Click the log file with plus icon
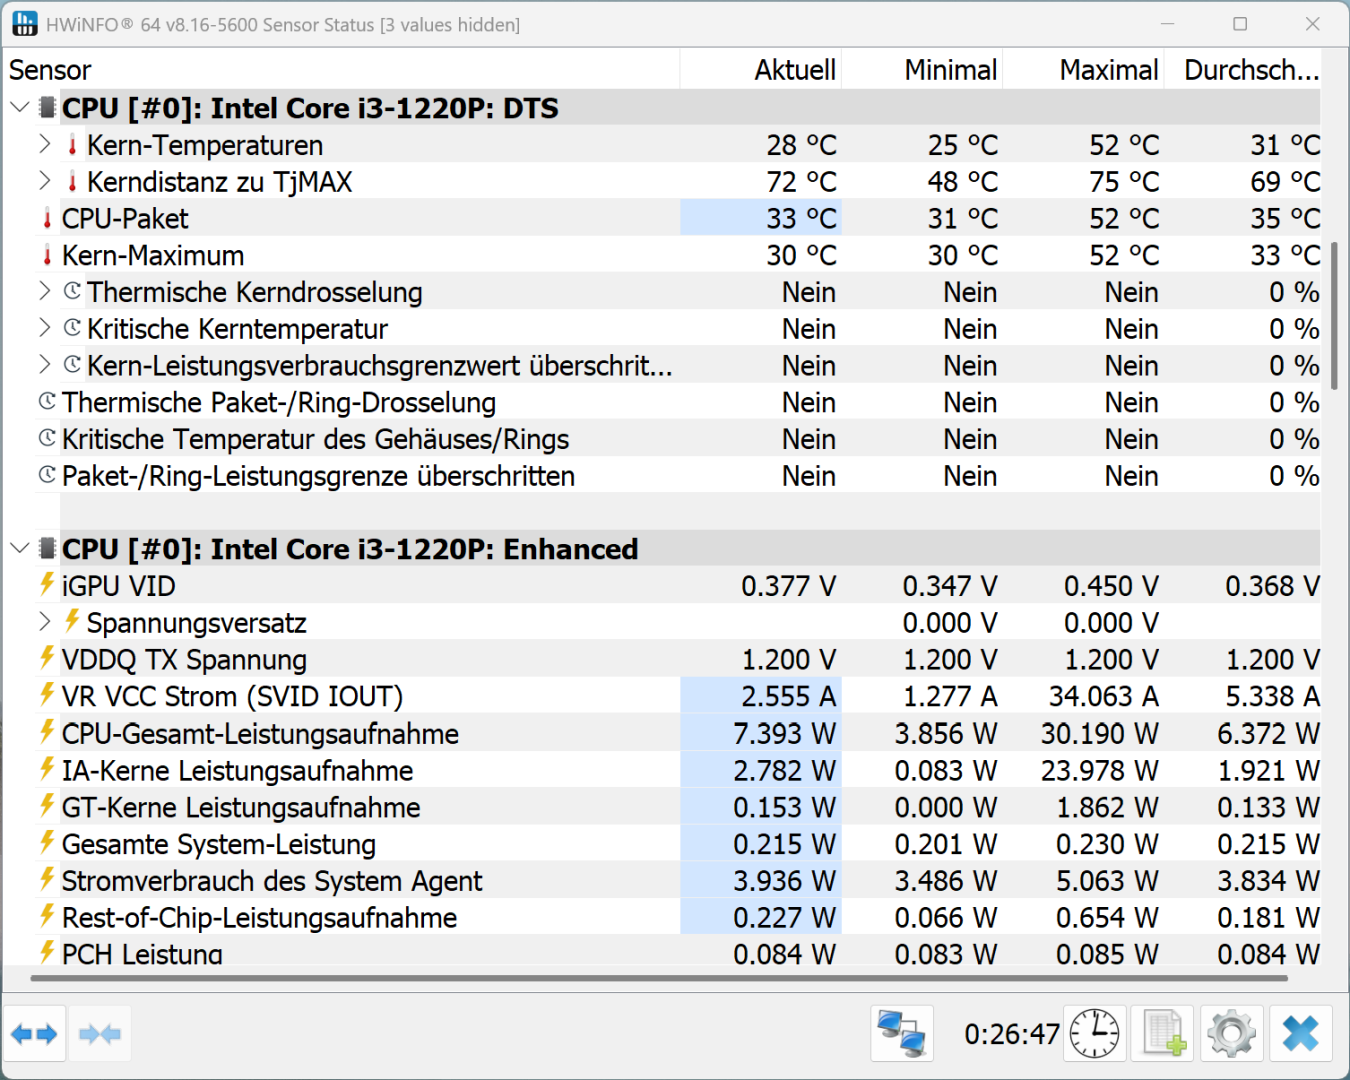 1163,1033
